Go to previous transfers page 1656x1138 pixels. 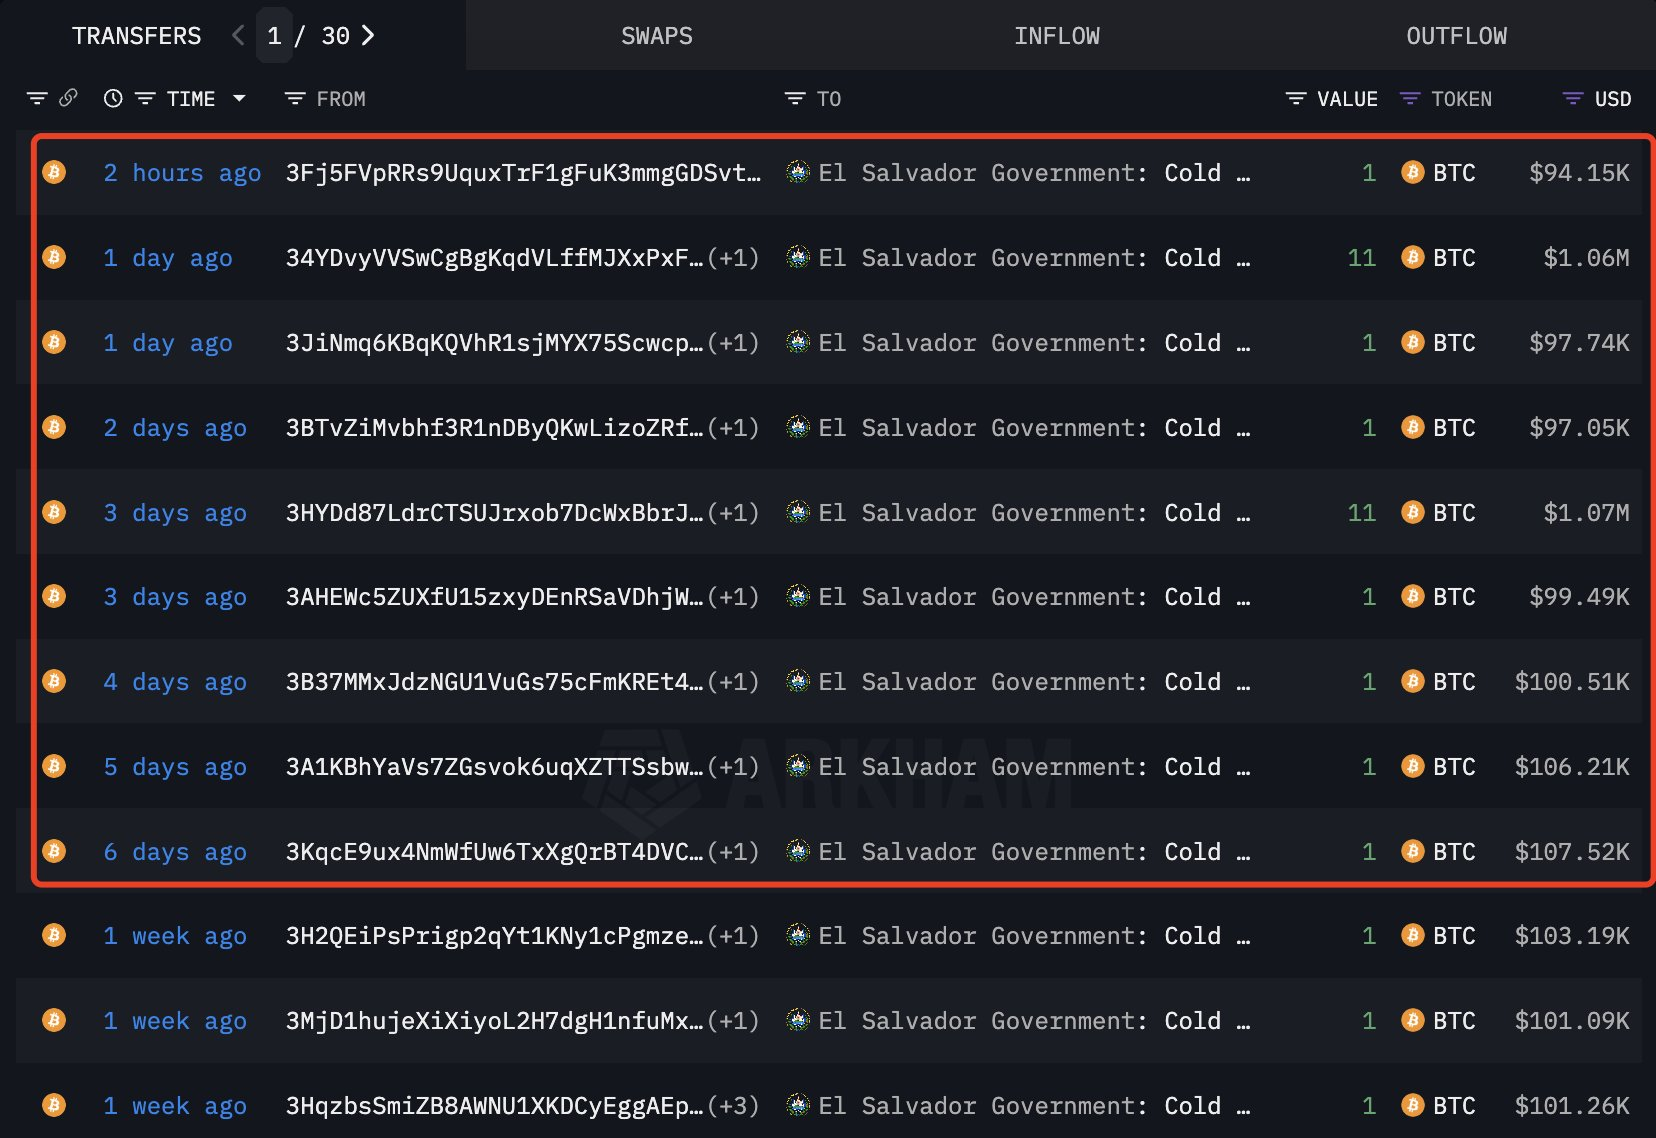click(238, 36)
